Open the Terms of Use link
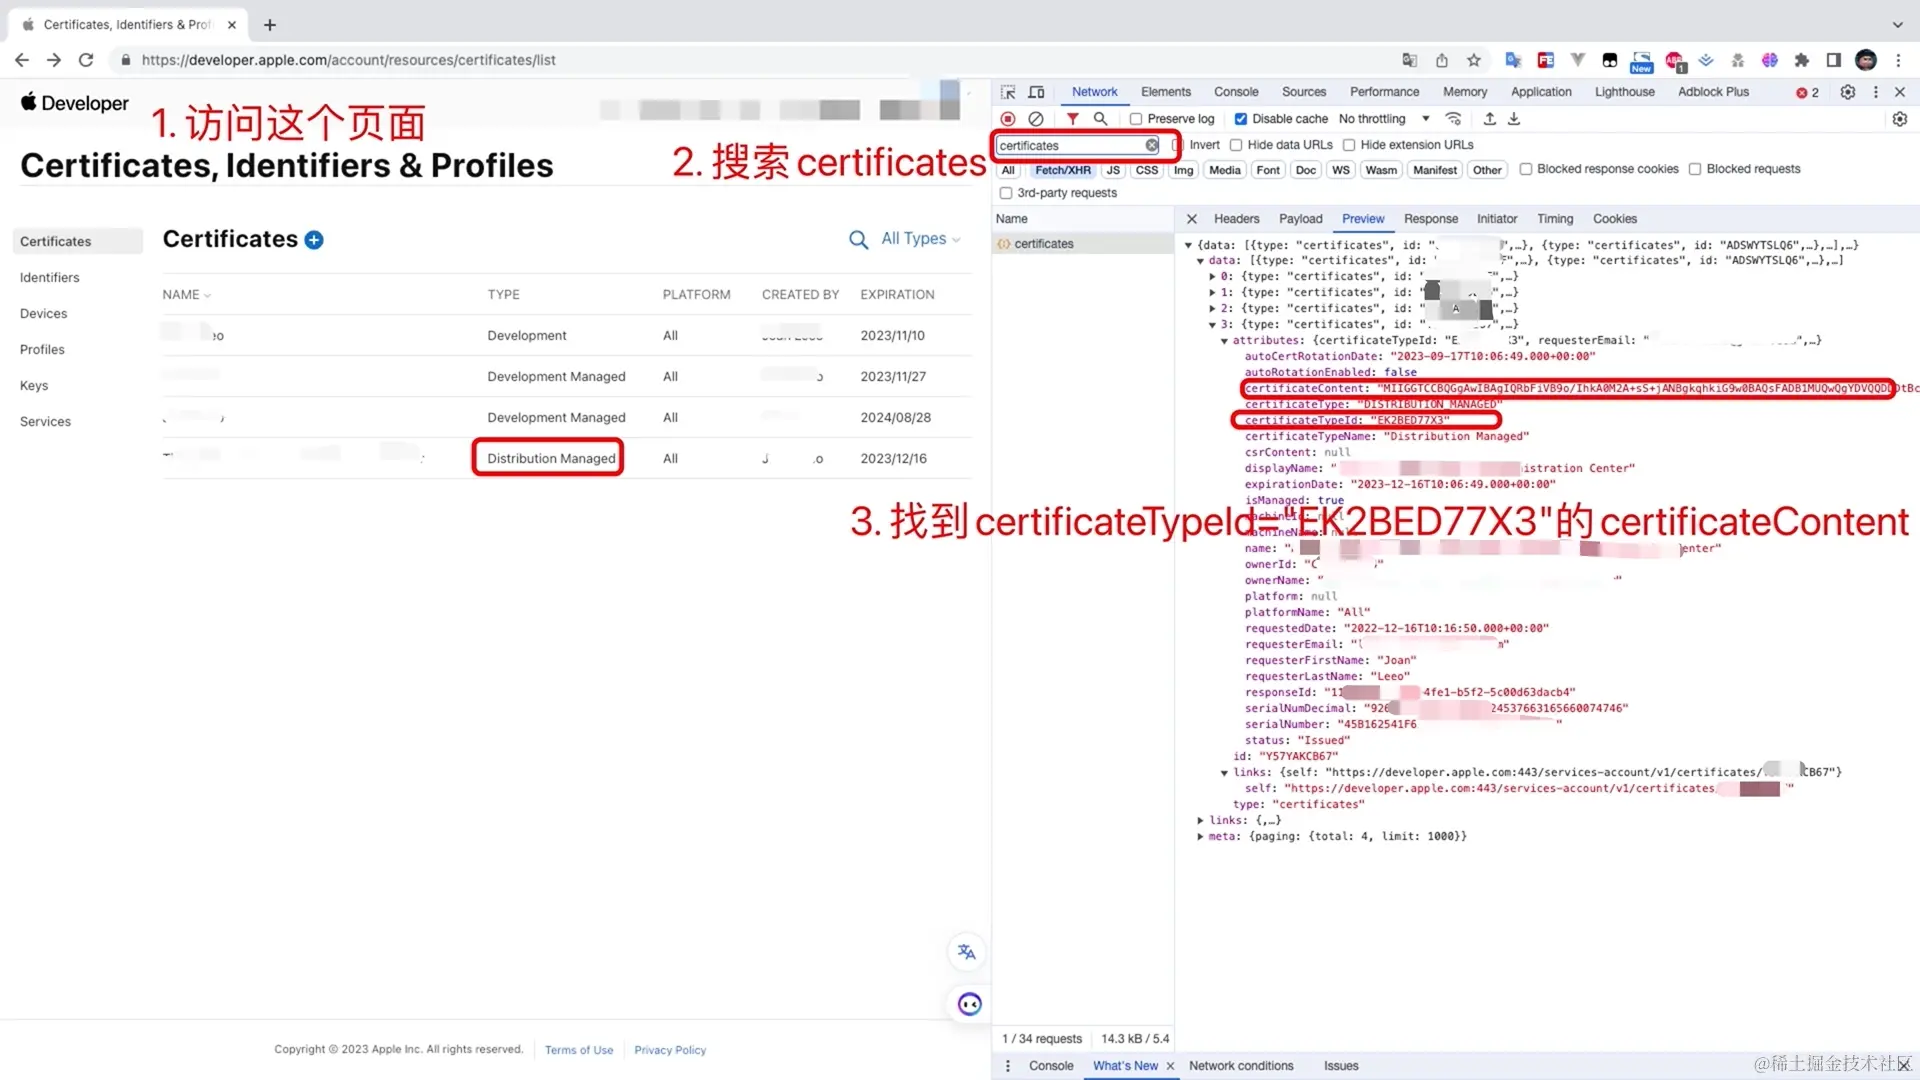1920x1080 pixels. point(579,1050)
